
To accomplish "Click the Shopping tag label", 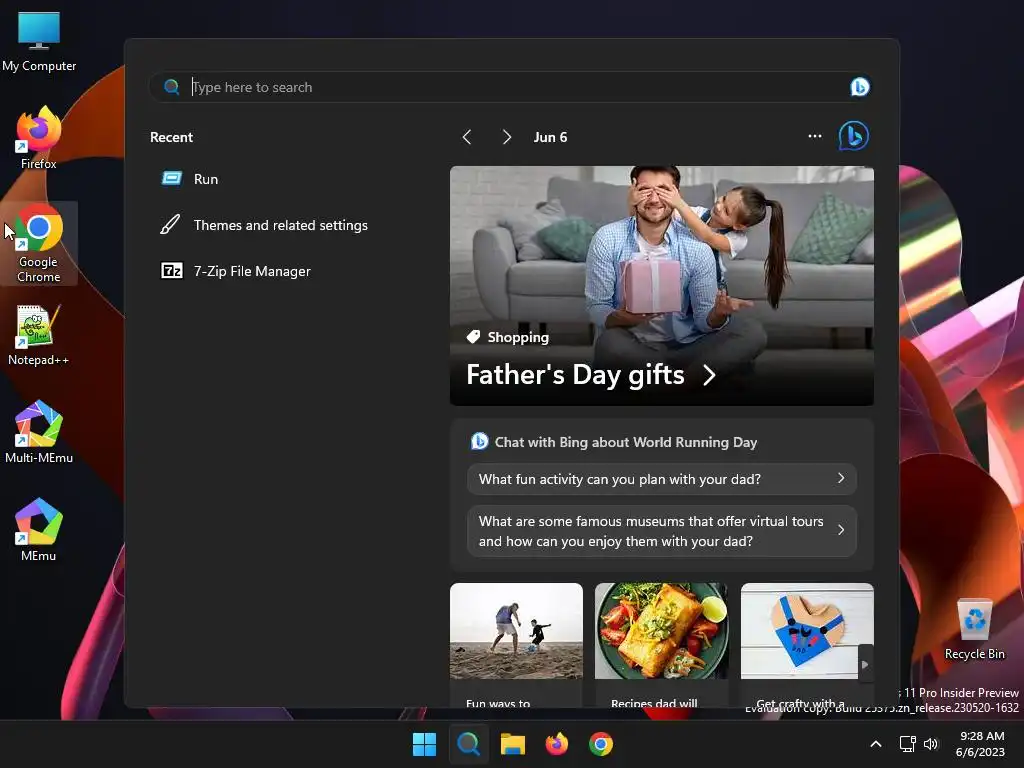I will [x=508, y=337].
